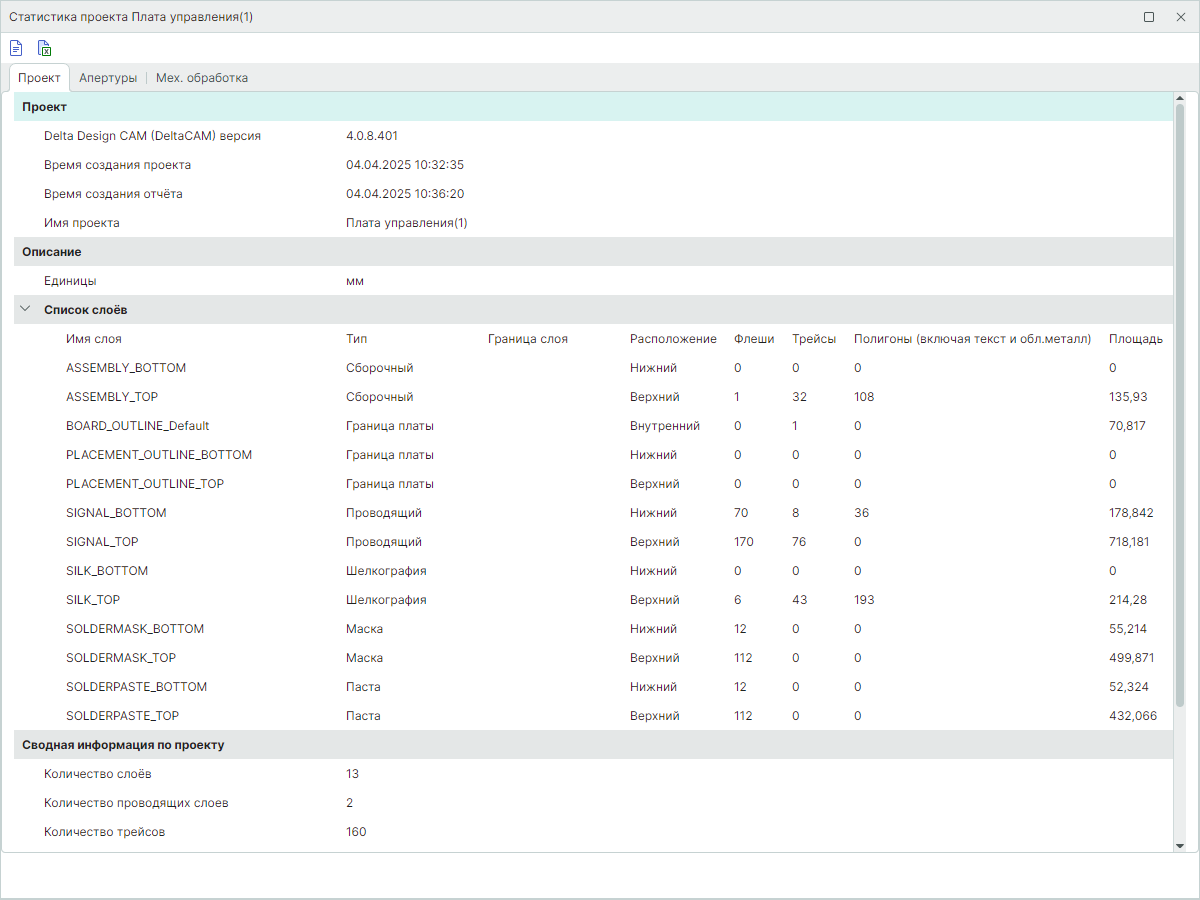The width and height of the screenshot is (1200, 900).
Task: Maximize the project statistics window
Action: [1149, 17]
